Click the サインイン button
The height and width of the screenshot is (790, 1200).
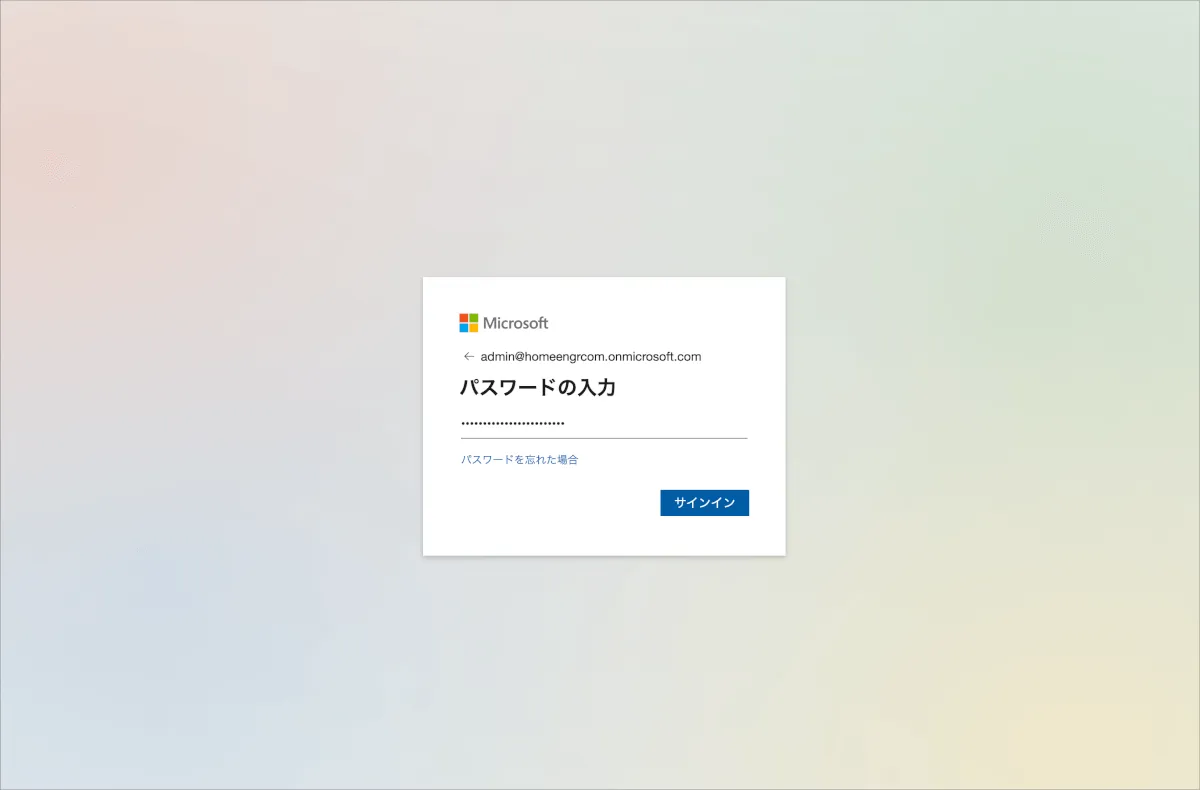pyautogui.click(x=704, y=503)
